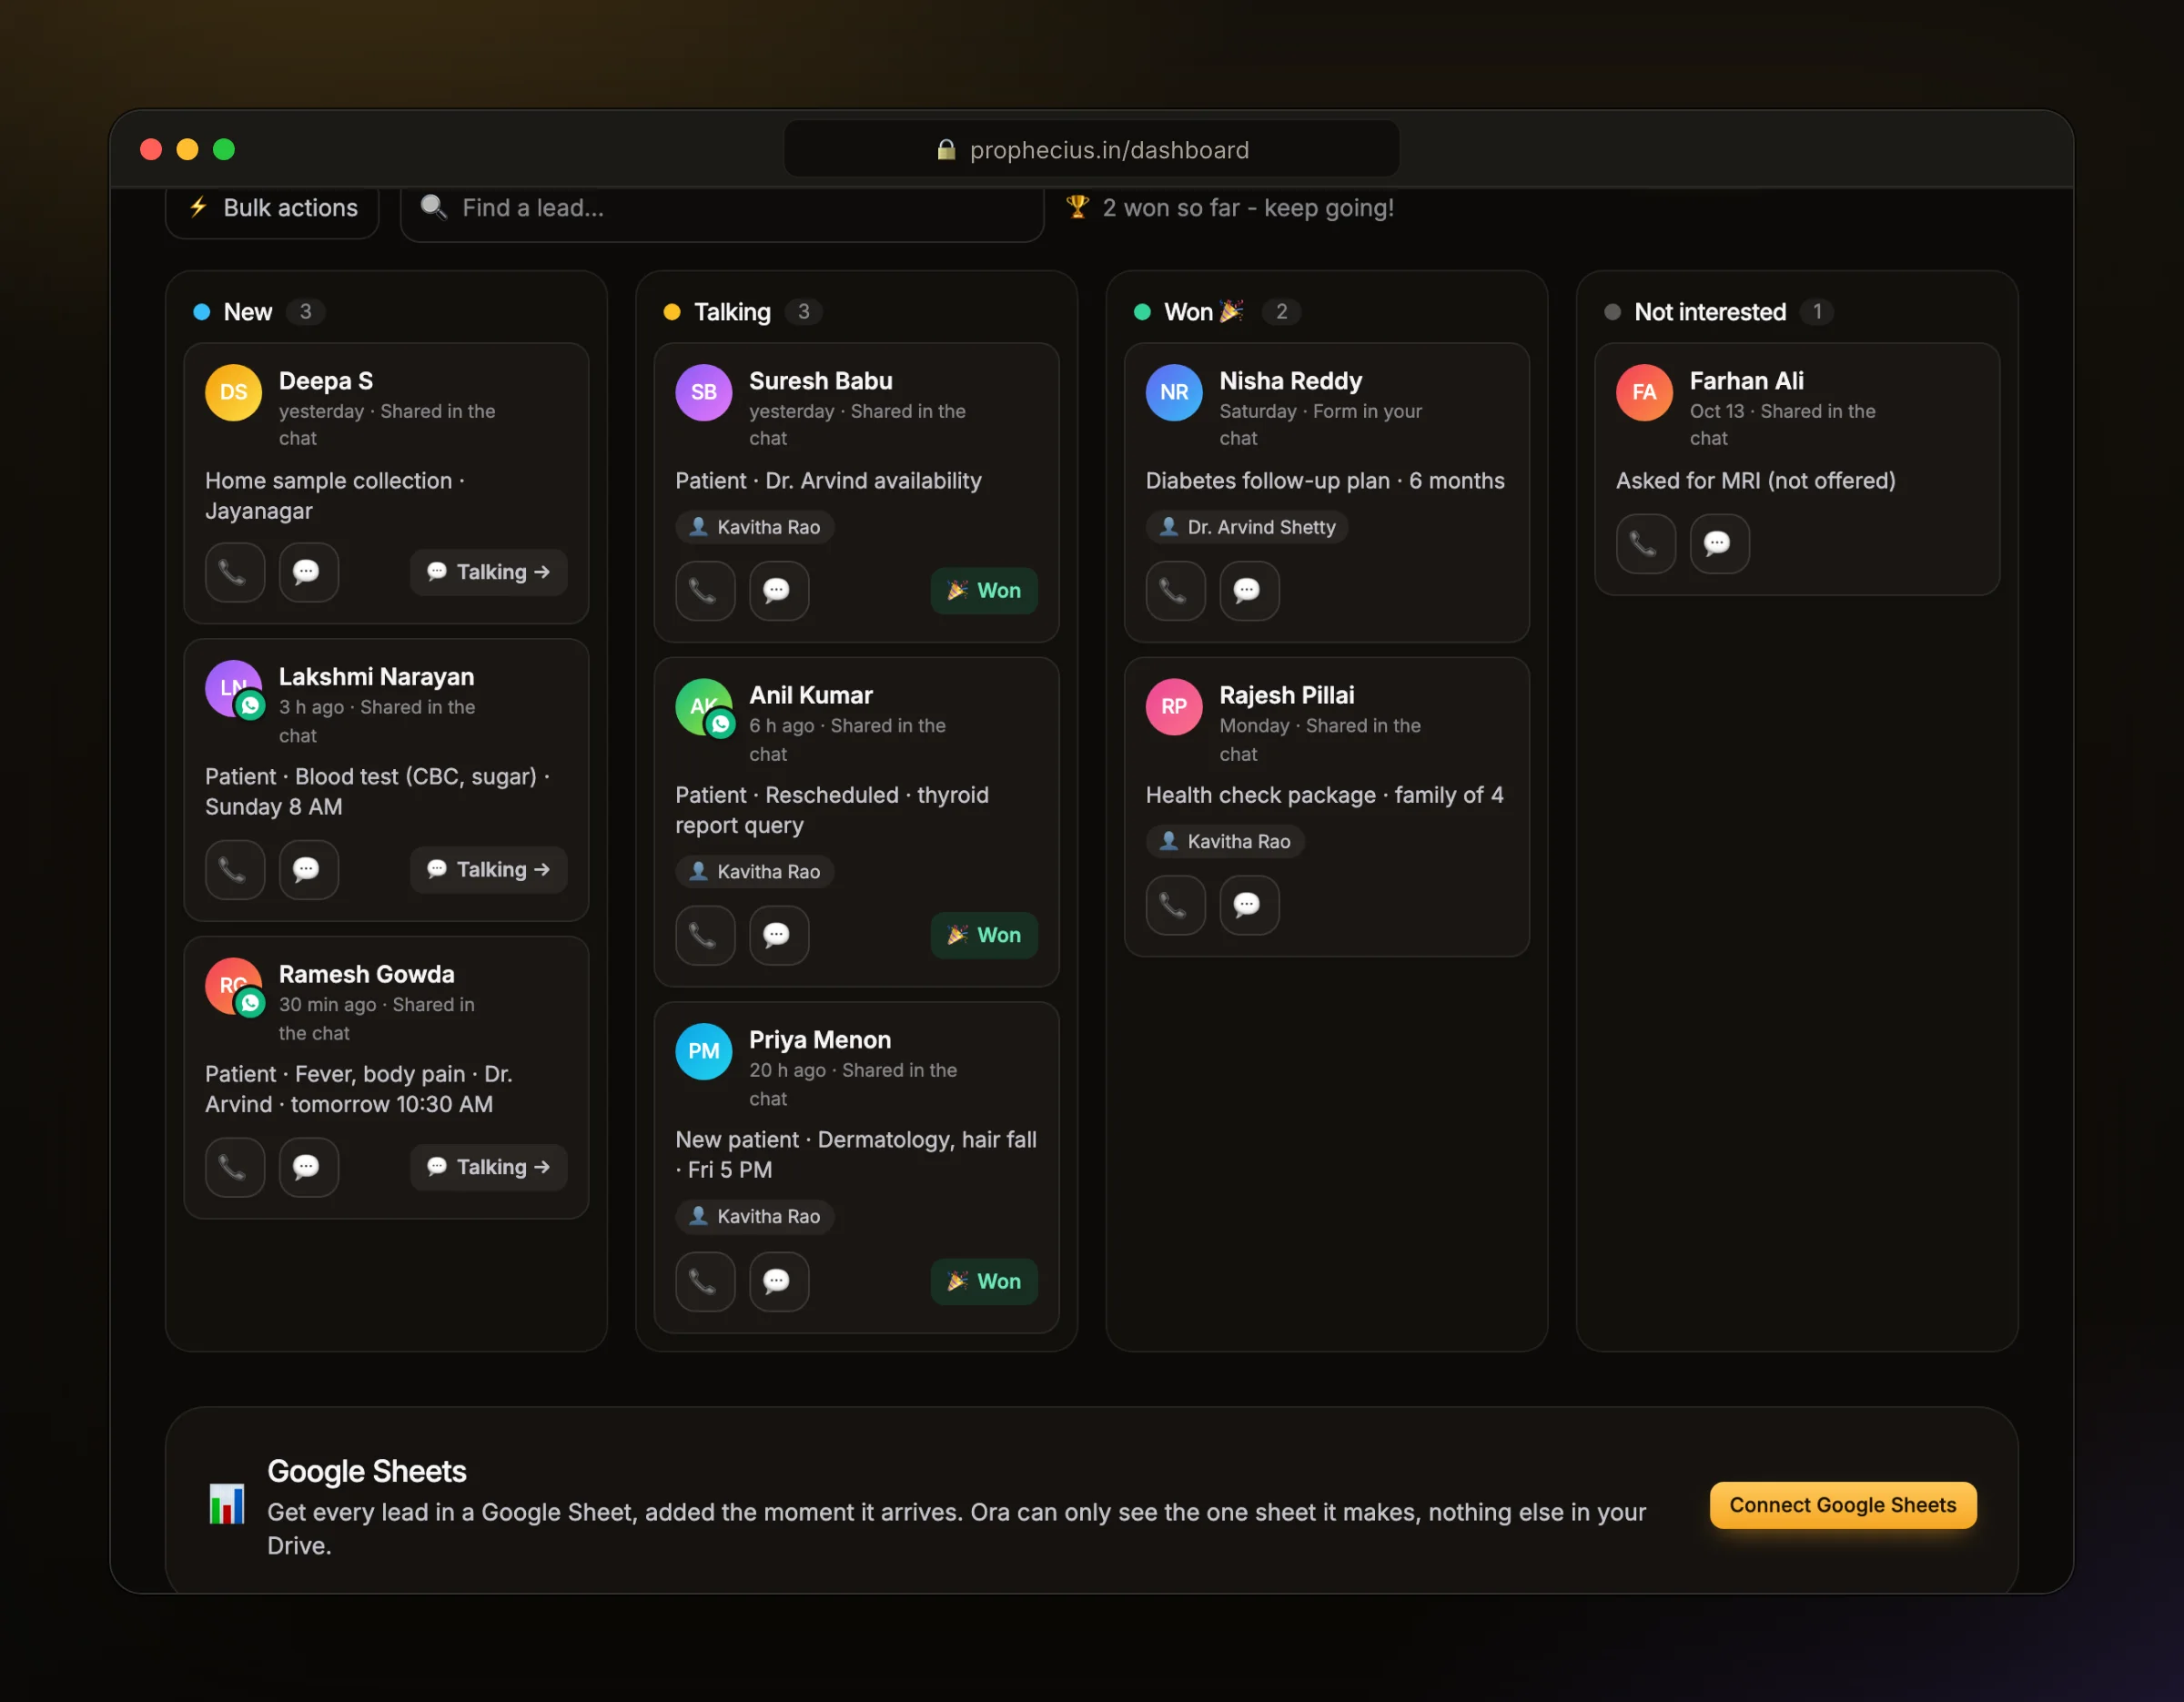The height and width of the screenshot is (1702, 2184).
Task: Call Anil Kumar via phone icon
Action: tap(705, 936)
